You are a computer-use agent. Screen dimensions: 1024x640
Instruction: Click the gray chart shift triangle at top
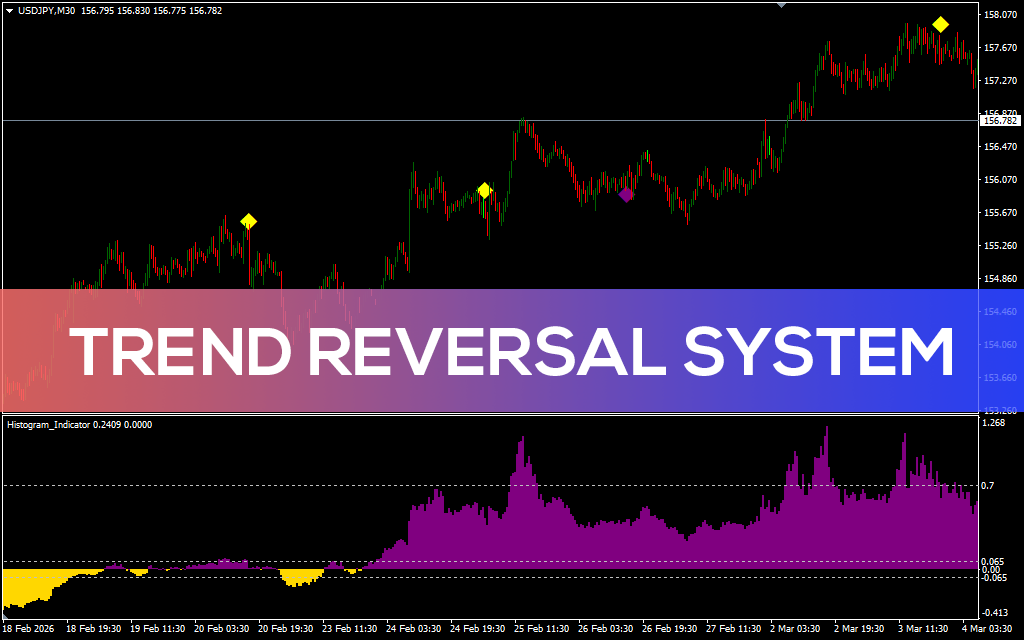click(x=781, y=5)
